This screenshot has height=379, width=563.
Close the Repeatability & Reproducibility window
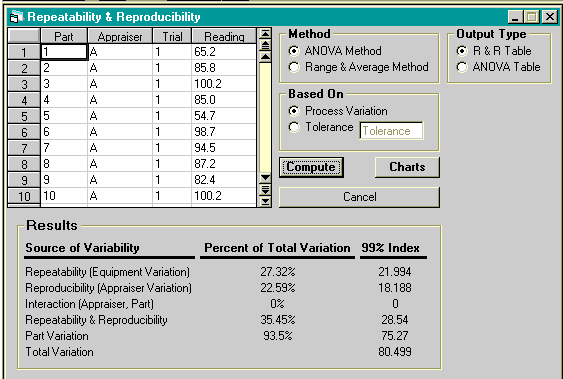tap(550, 17)
